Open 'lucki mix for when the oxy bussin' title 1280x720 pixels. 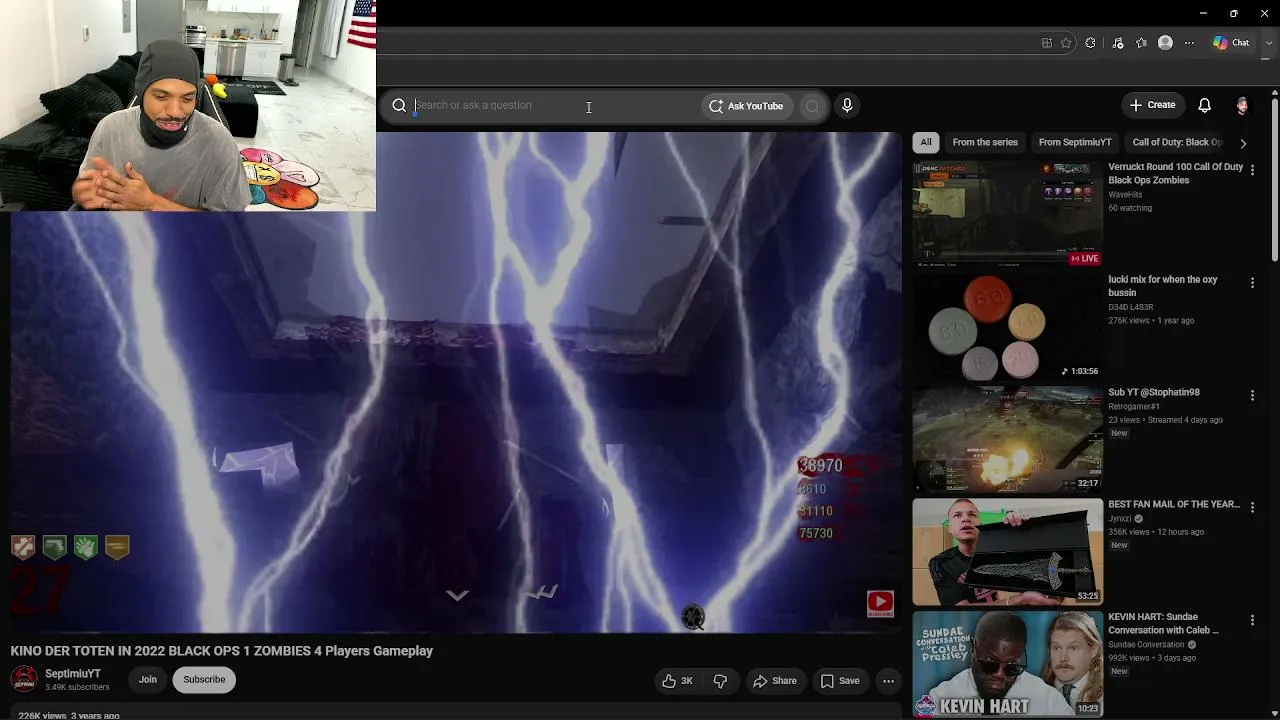tap(1162, 286)
